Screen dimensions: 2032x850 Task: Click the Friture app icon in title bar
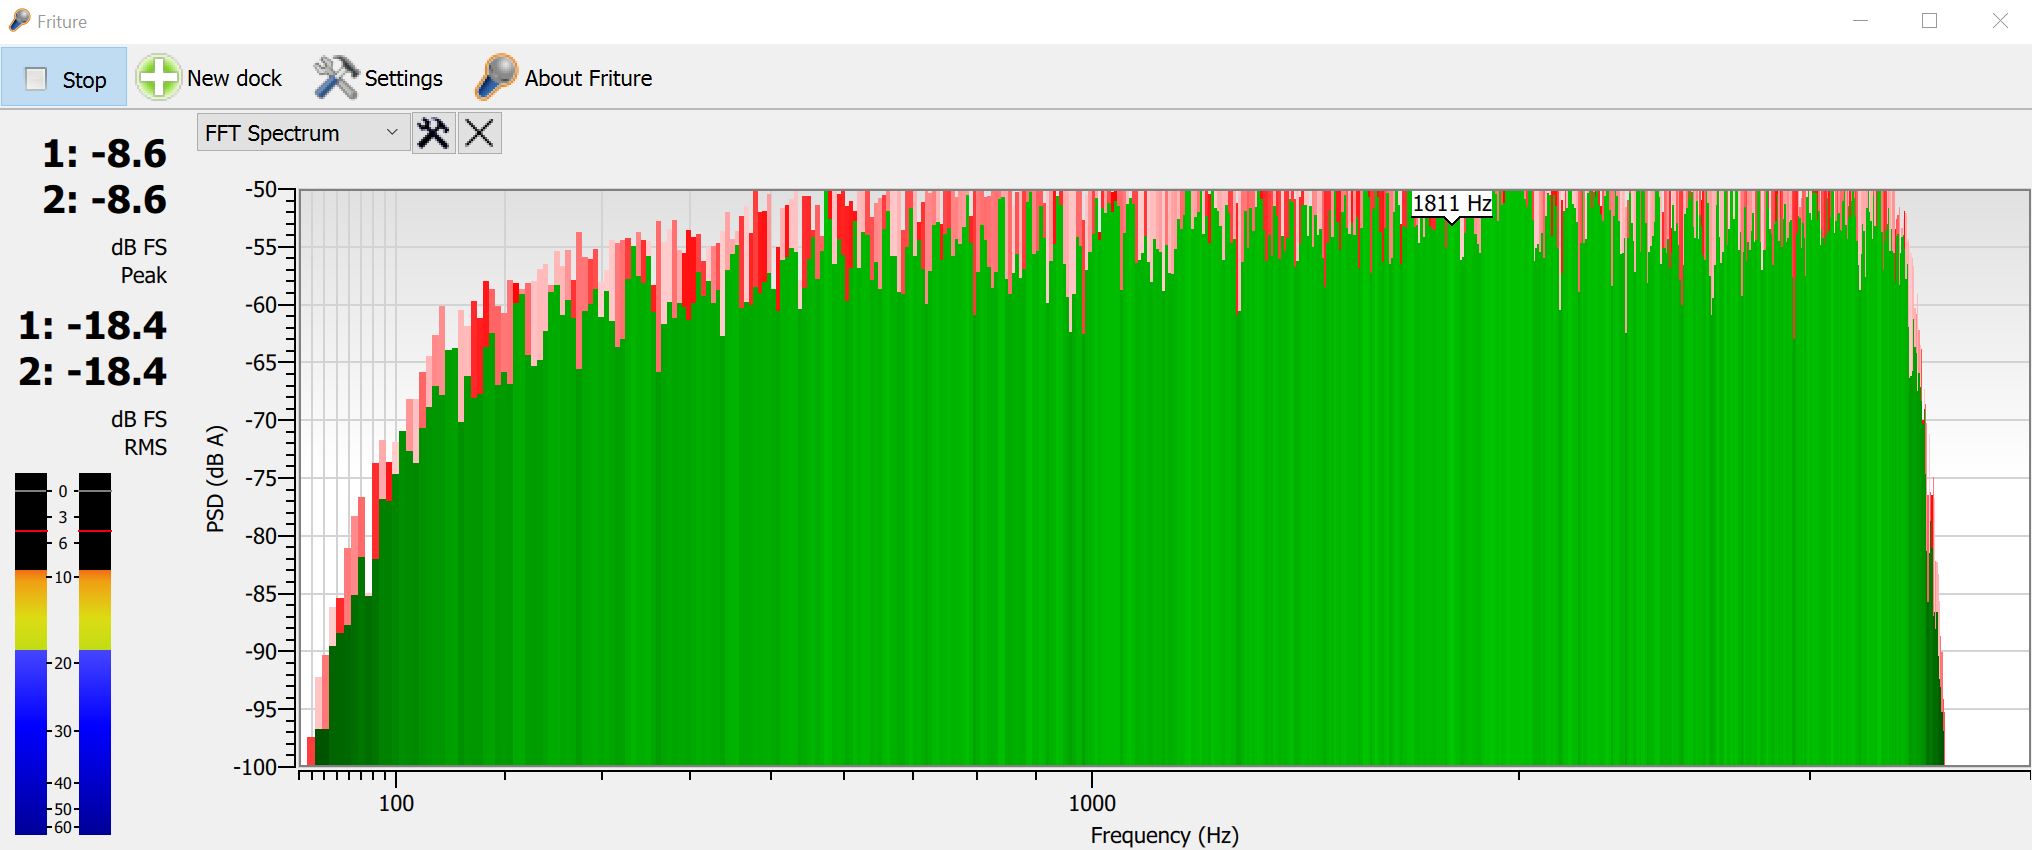pos(19,21)
